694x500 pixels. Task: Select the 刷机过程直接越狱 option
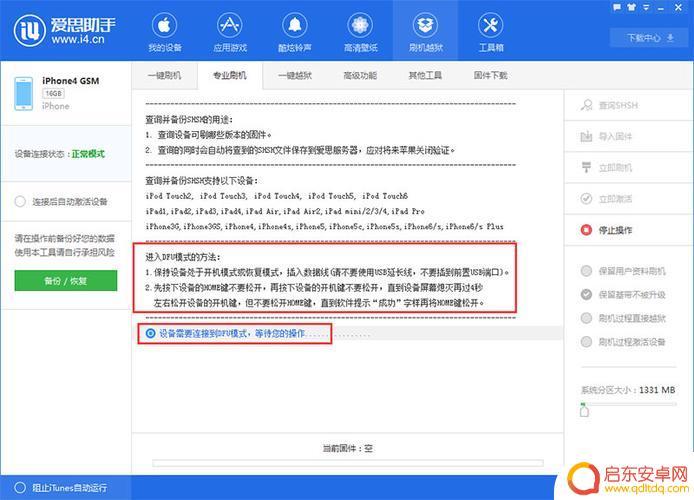(623, 318)
